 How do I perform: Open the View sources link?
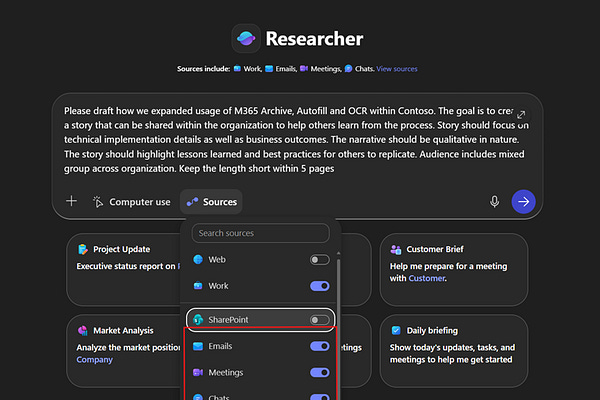[x=397, y=69]
